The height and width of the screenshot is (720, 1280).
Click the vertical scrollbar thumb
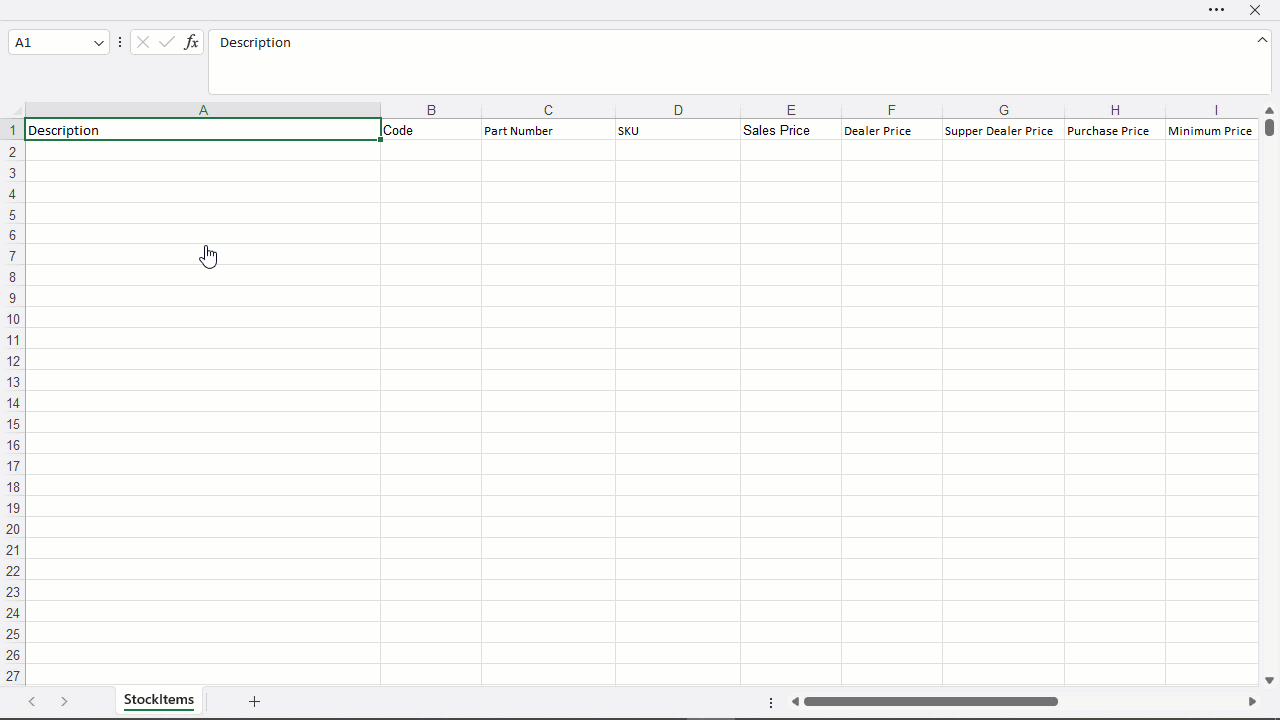tap(1269, 127)
